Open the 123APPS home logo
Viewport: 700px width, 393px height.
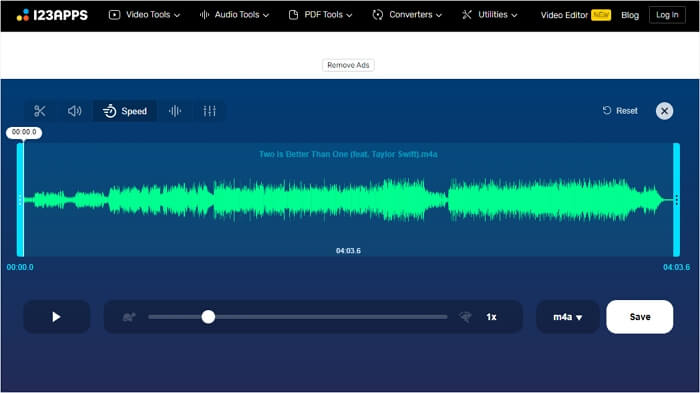click(52, 15)
